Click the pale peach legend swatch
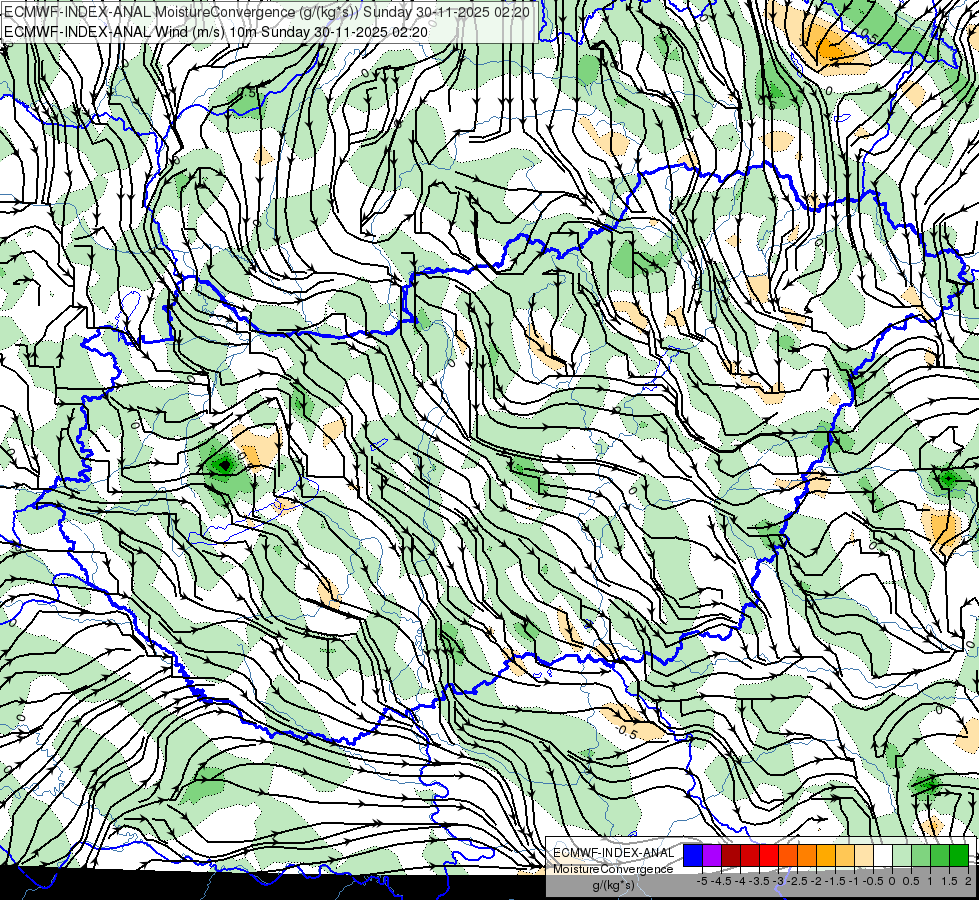979x900 pixels. pos(864,855)
